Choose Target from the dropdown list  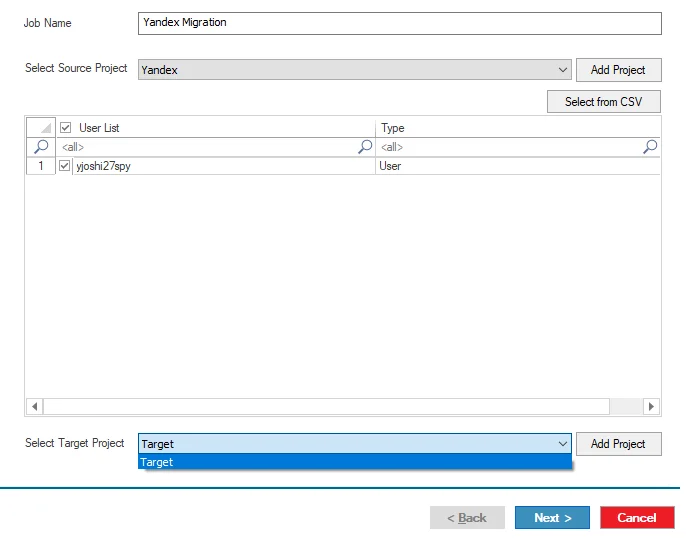[x=355, y=462]
